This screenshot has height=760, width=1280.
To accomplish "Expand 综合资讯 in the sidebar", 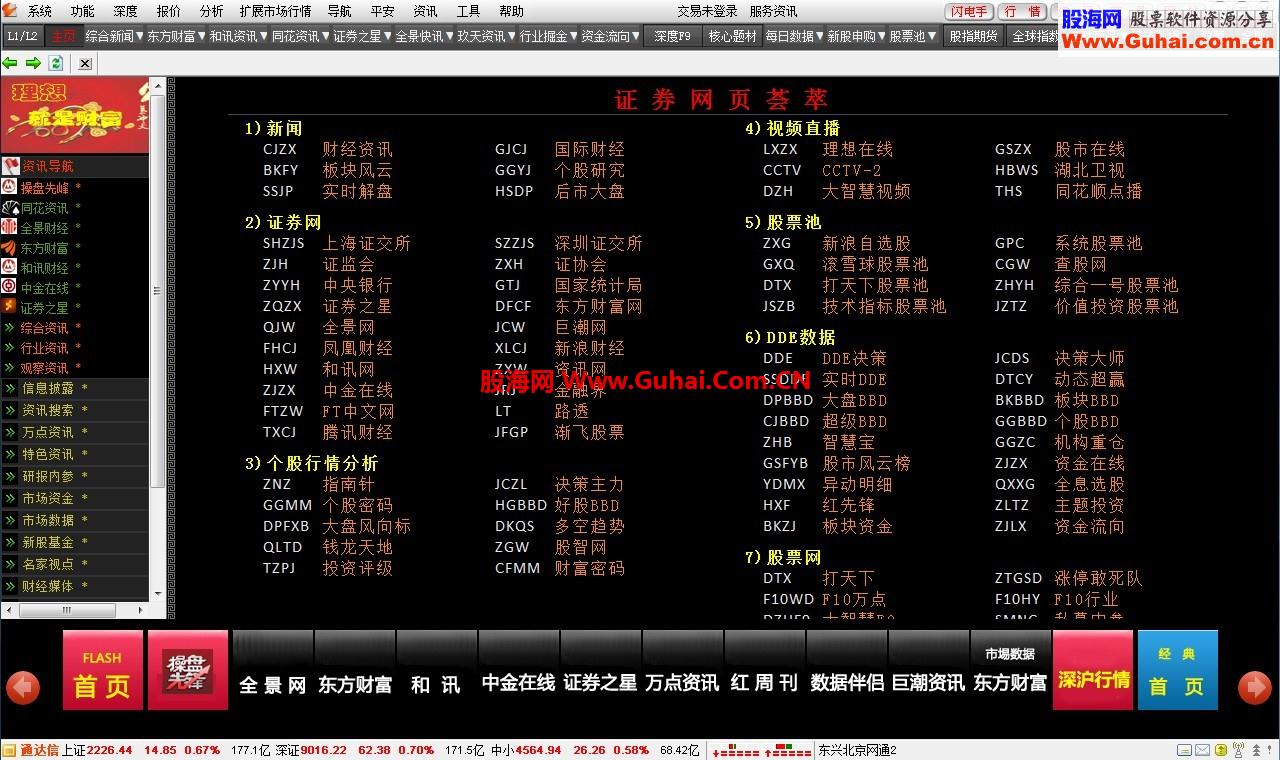I will tap(45, 328).
